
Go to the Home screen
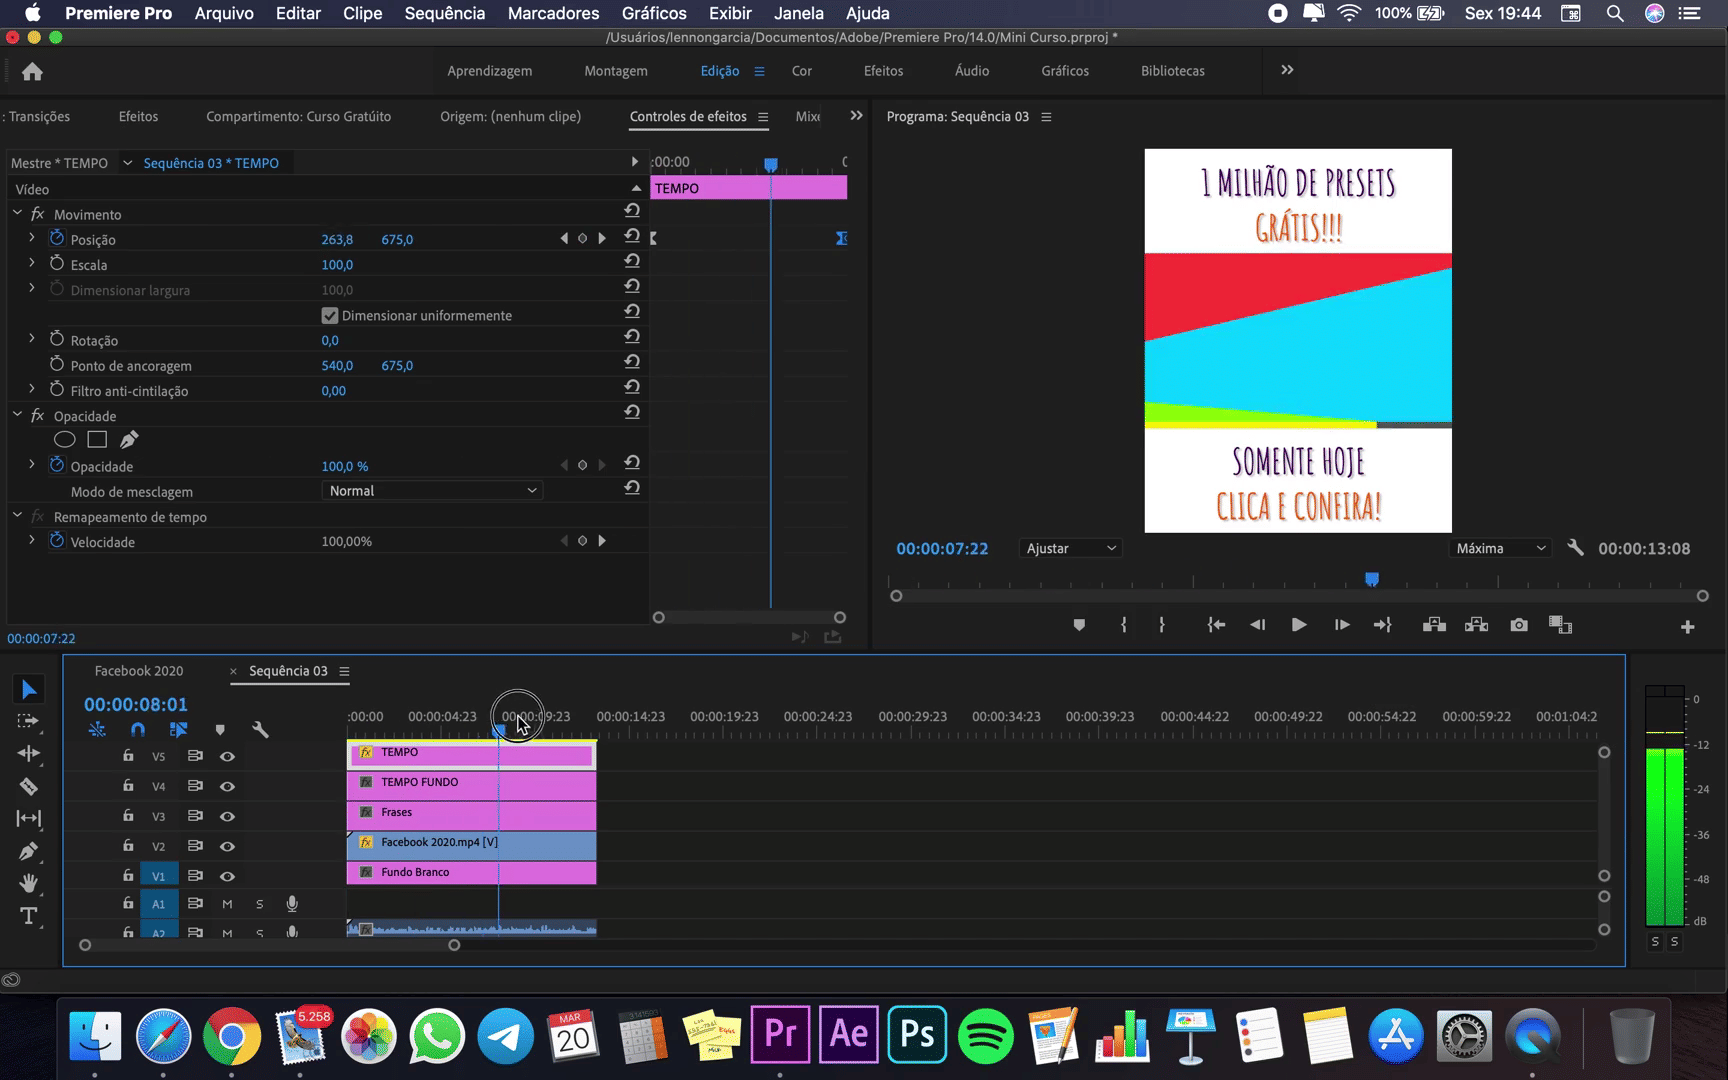click(32, 72)
